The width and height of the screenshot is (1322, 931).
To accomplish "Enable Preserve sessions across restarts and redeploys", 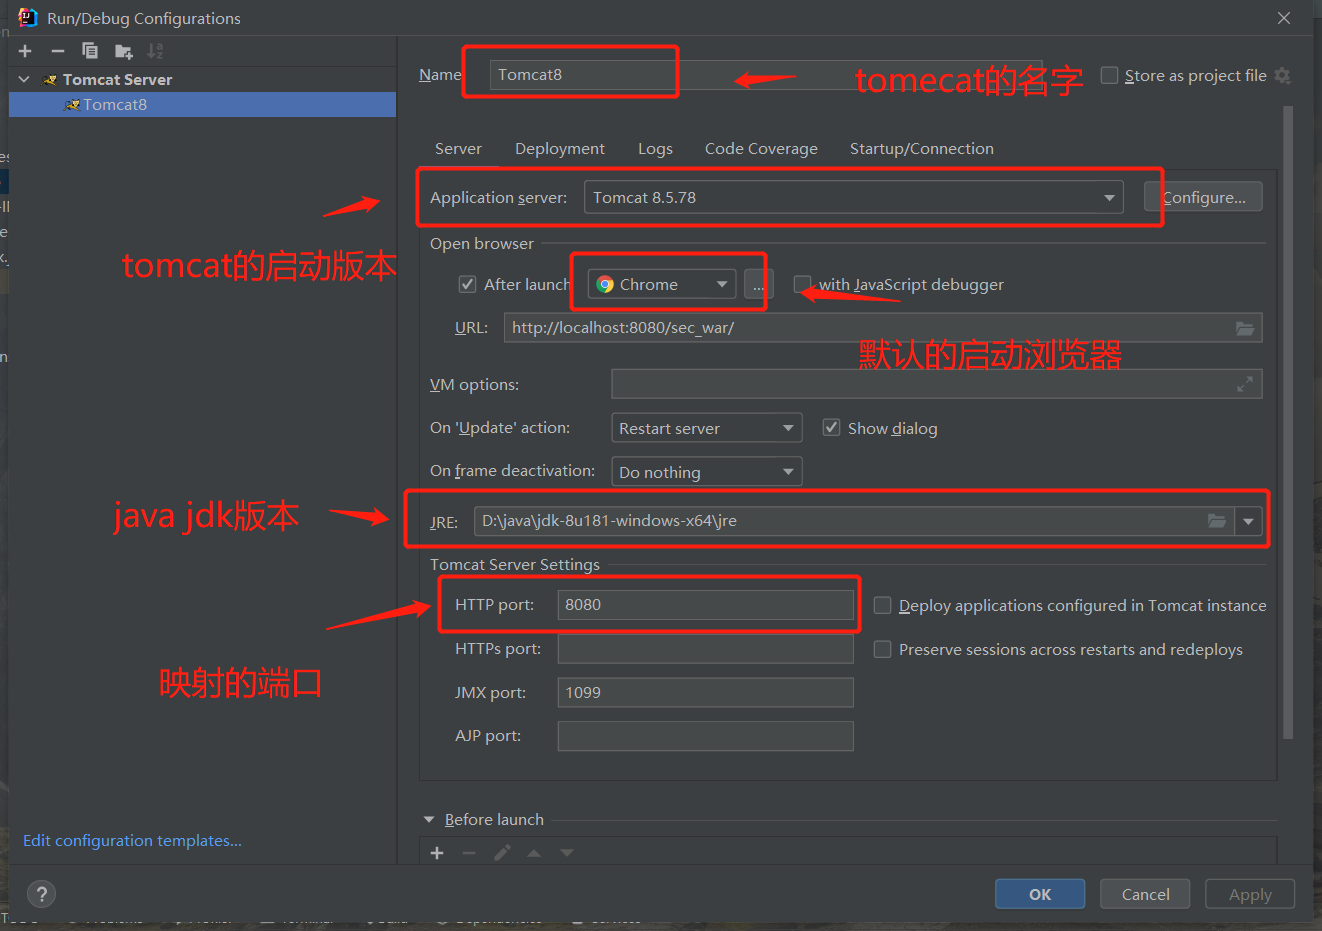I will coord(882,649).
